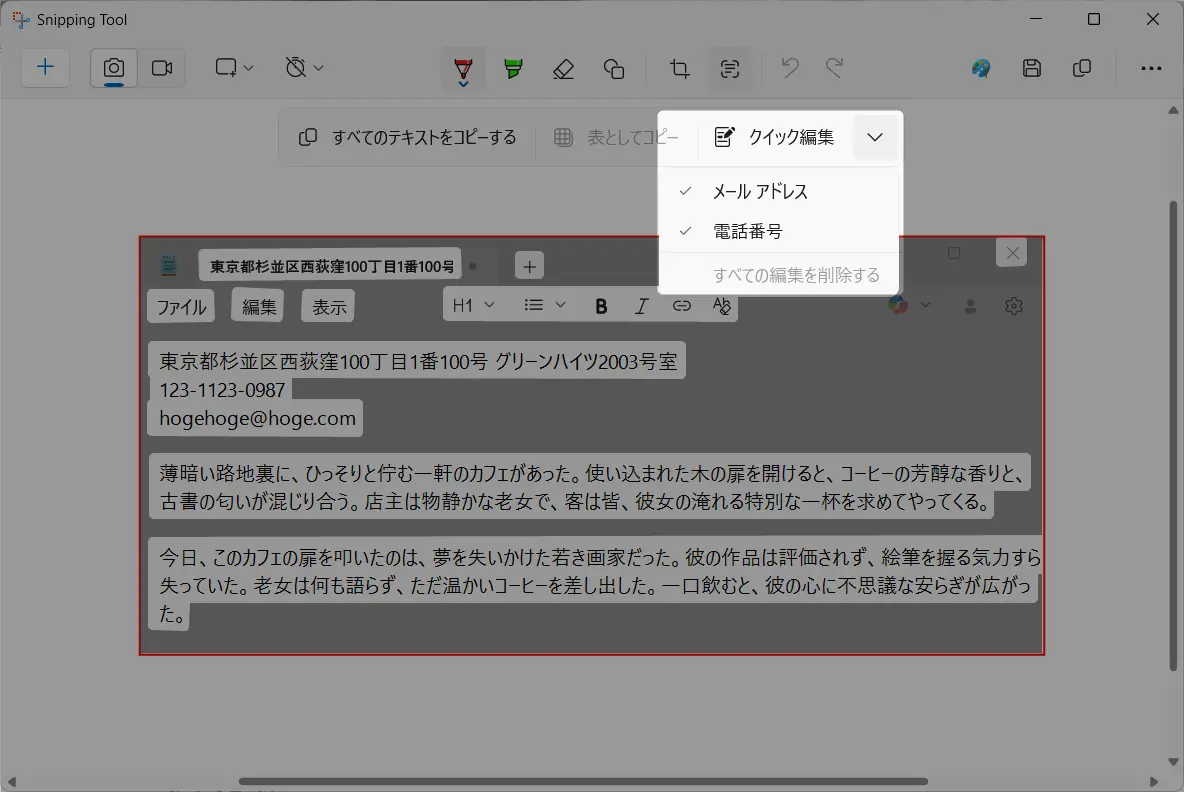The image size is (1184, 792).
Task: Click the scroll left arrow
Action: [11, 781]
